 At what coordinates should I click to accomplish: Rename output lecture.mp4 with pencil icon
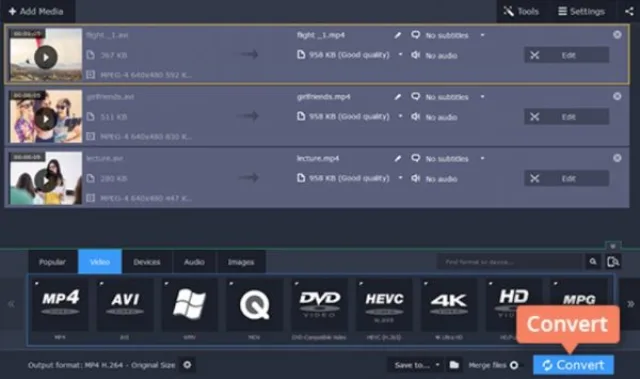(x=398, y=159)
